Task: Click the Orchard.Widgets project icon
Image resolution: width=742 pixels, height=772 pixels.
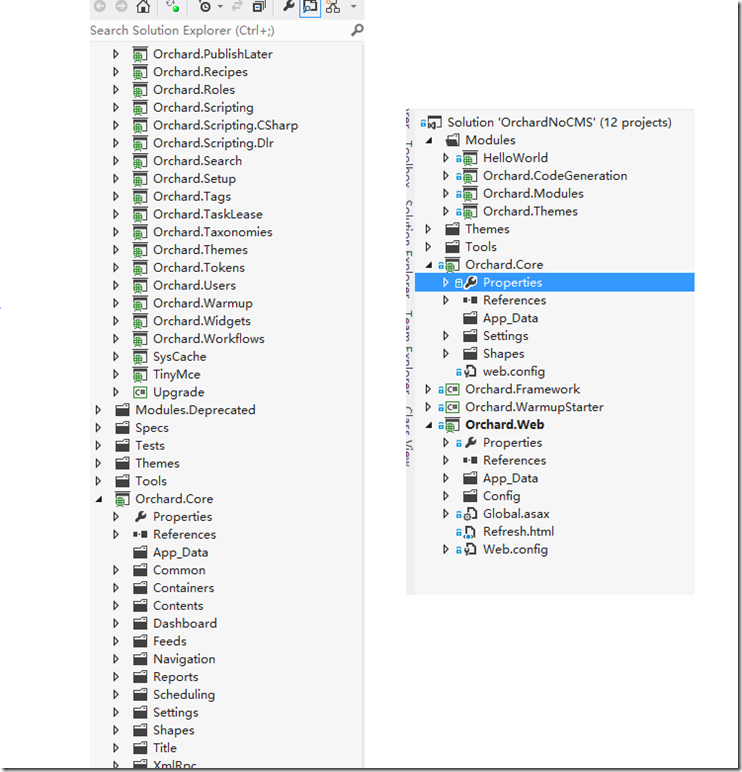Action: tap(140, 321)
